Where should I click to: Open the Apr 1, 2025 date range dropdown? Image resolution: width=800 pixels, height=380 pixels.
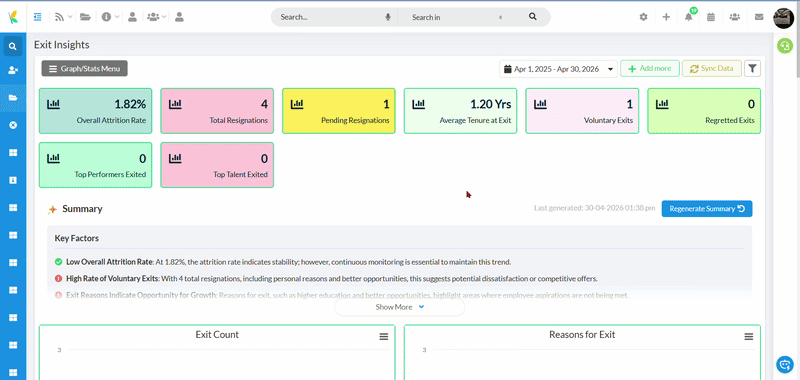(x=558, y=69)
